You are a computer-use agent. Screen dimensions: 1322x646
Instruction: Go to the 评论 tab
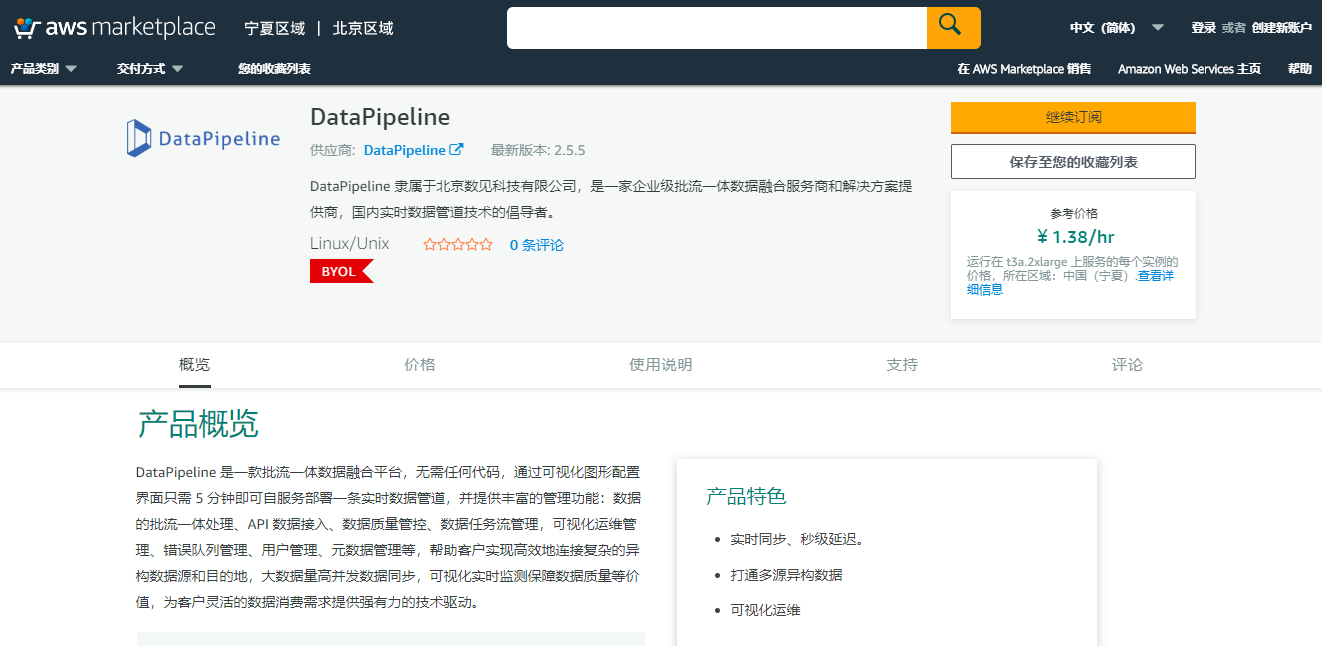(1127, 365)
